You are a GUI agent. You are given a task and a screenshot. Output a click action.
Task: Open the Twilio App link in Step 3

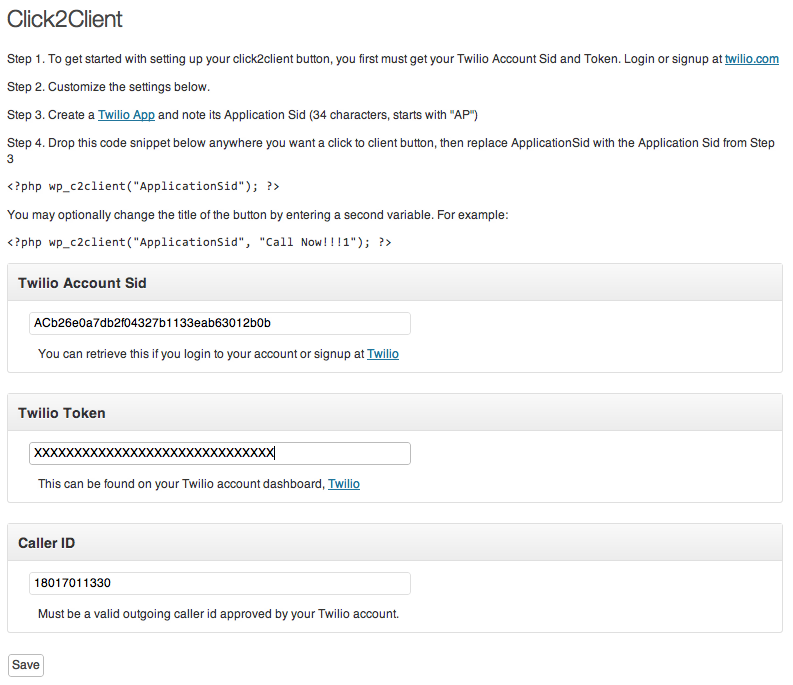126,115
